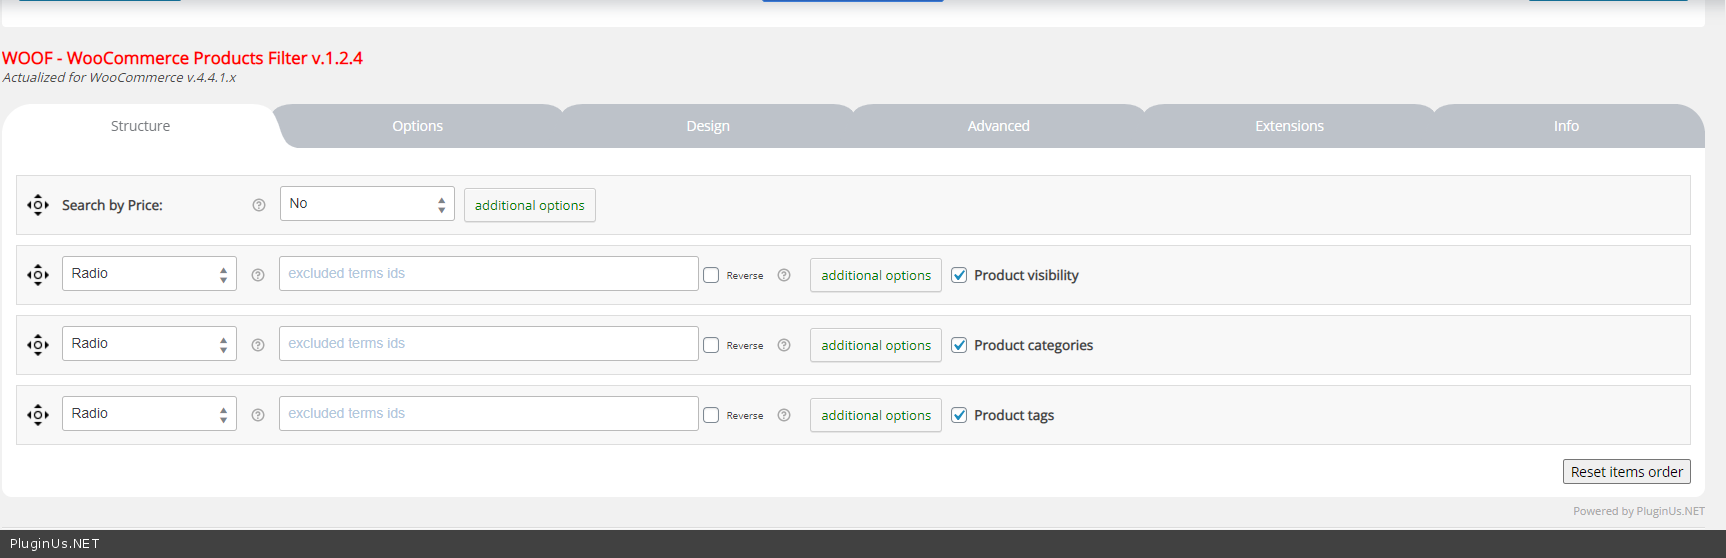Switch to the Options tab
Image resolution: width=1726 pixels, height=558 pixels.
pyautogui.click(x=417, y=126)
